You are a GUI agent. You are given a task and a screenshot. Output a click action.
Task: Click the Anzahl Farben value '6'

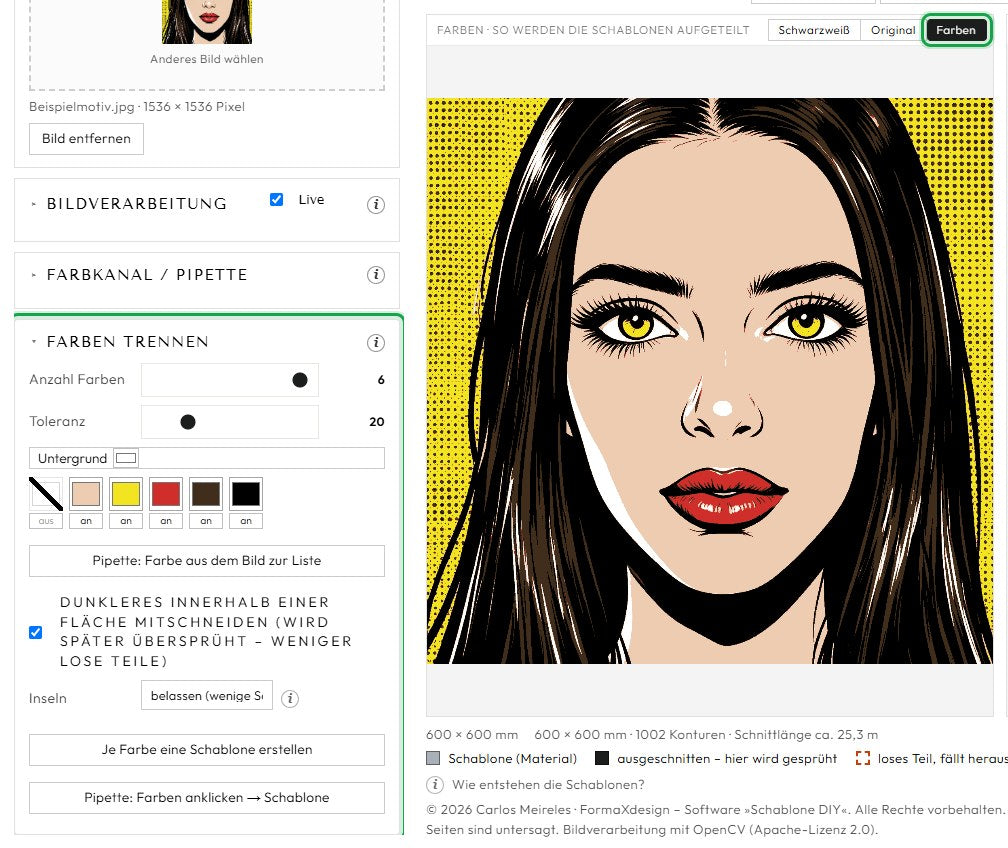[x=381, y=380]
